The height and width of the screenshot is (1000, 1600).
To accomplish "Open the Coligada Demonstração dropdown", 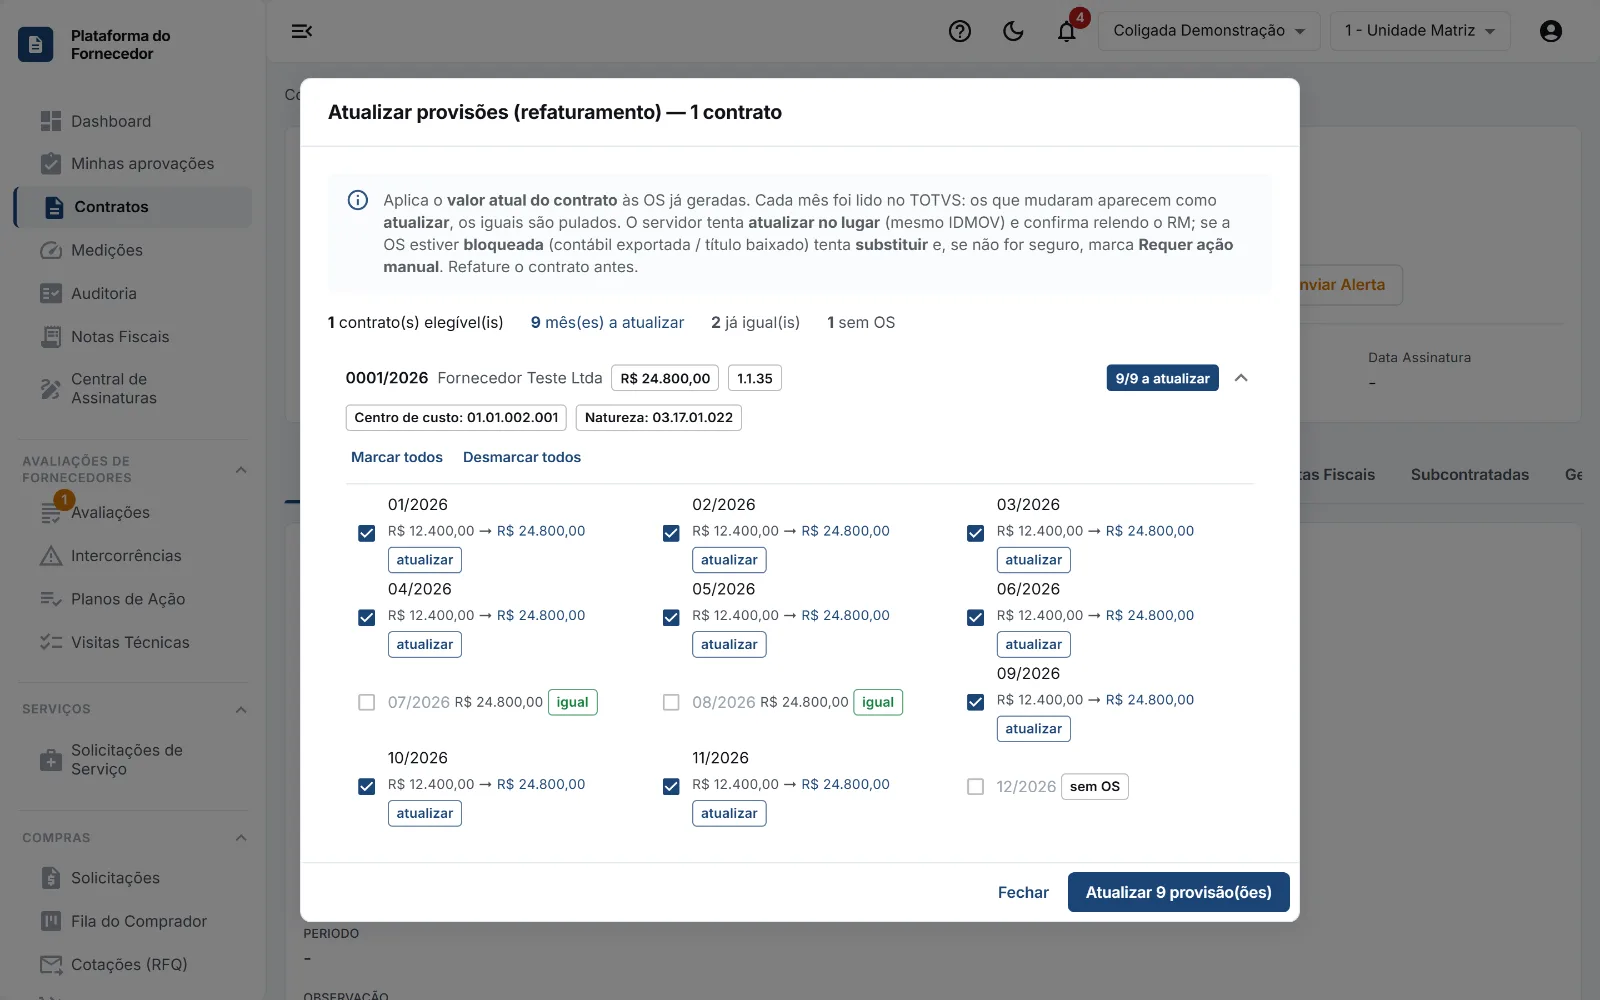I will click(1209, 31).
